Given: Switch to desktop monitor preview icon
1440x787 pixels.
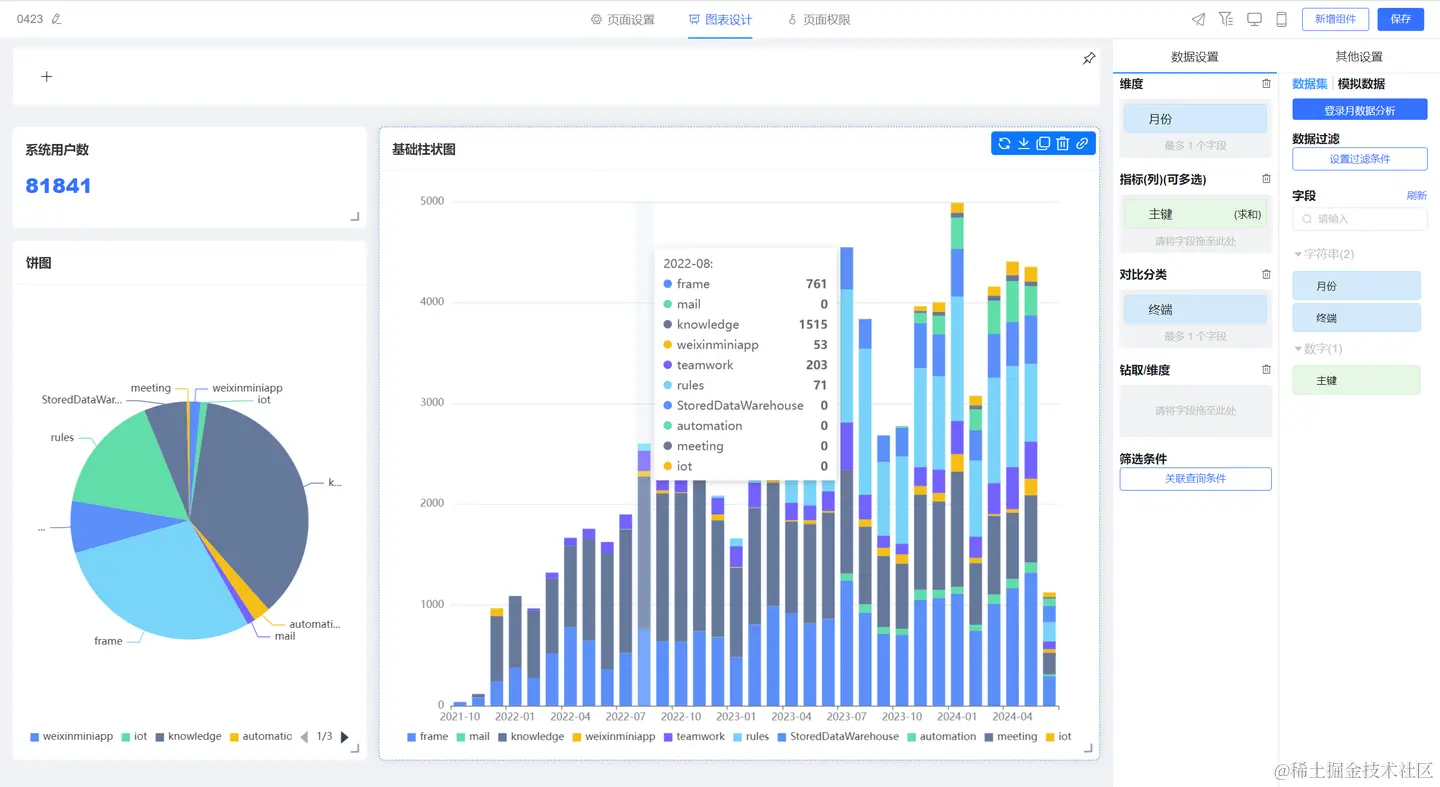Looking at the screenshot, I should 1254,19.
